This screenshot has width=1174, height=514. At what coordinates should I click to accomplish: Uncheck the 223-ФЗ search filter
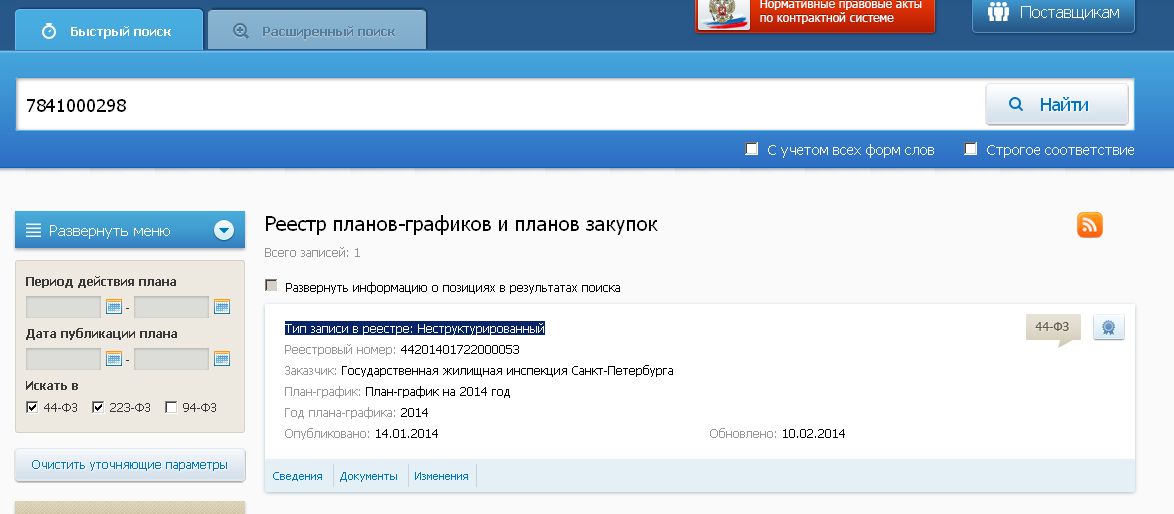coord(97,407)
